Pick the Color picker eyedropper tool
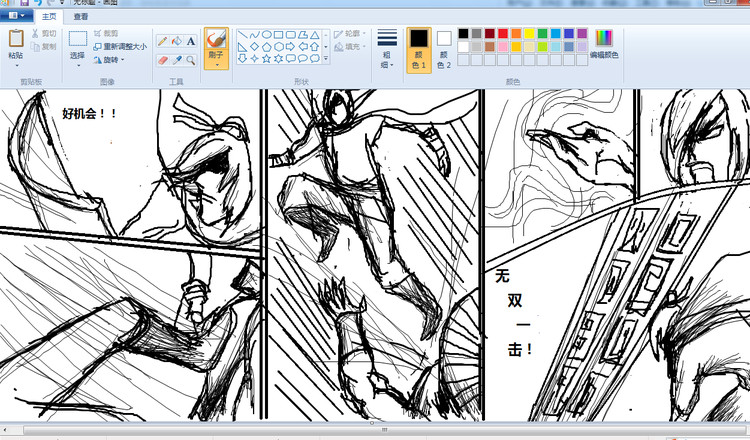This screenshot has width=750, height=440. pos(176,60)
